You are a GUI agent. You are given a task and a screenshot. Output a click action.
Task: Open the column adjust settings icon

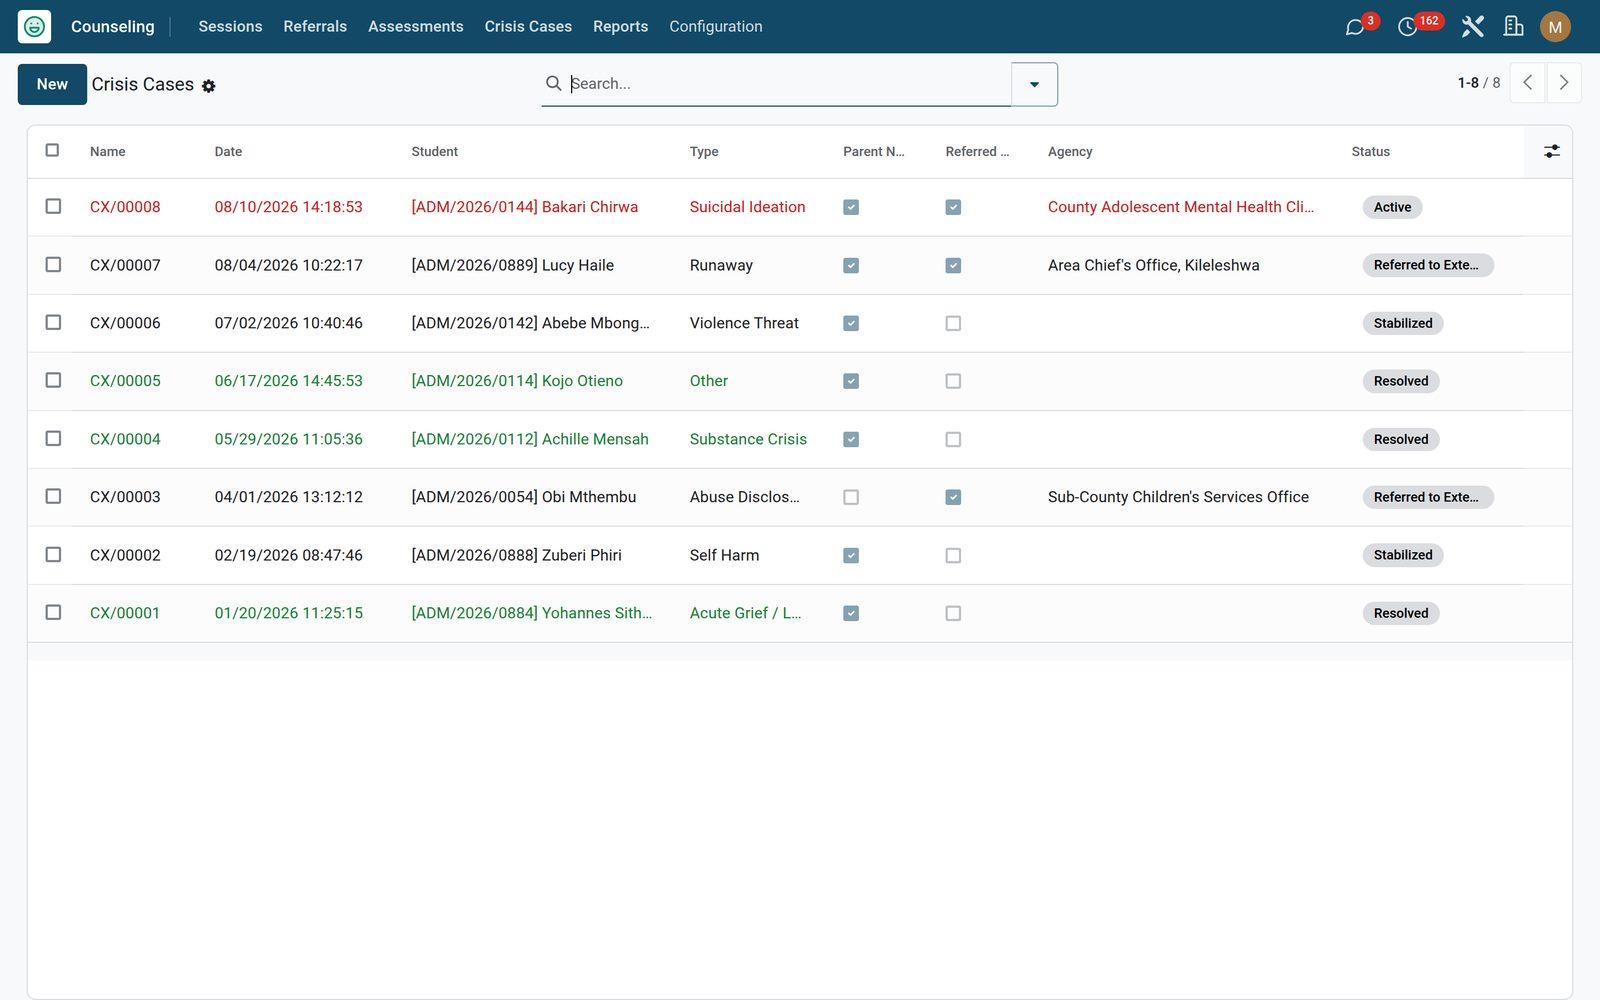click(x=1551, y=151)
